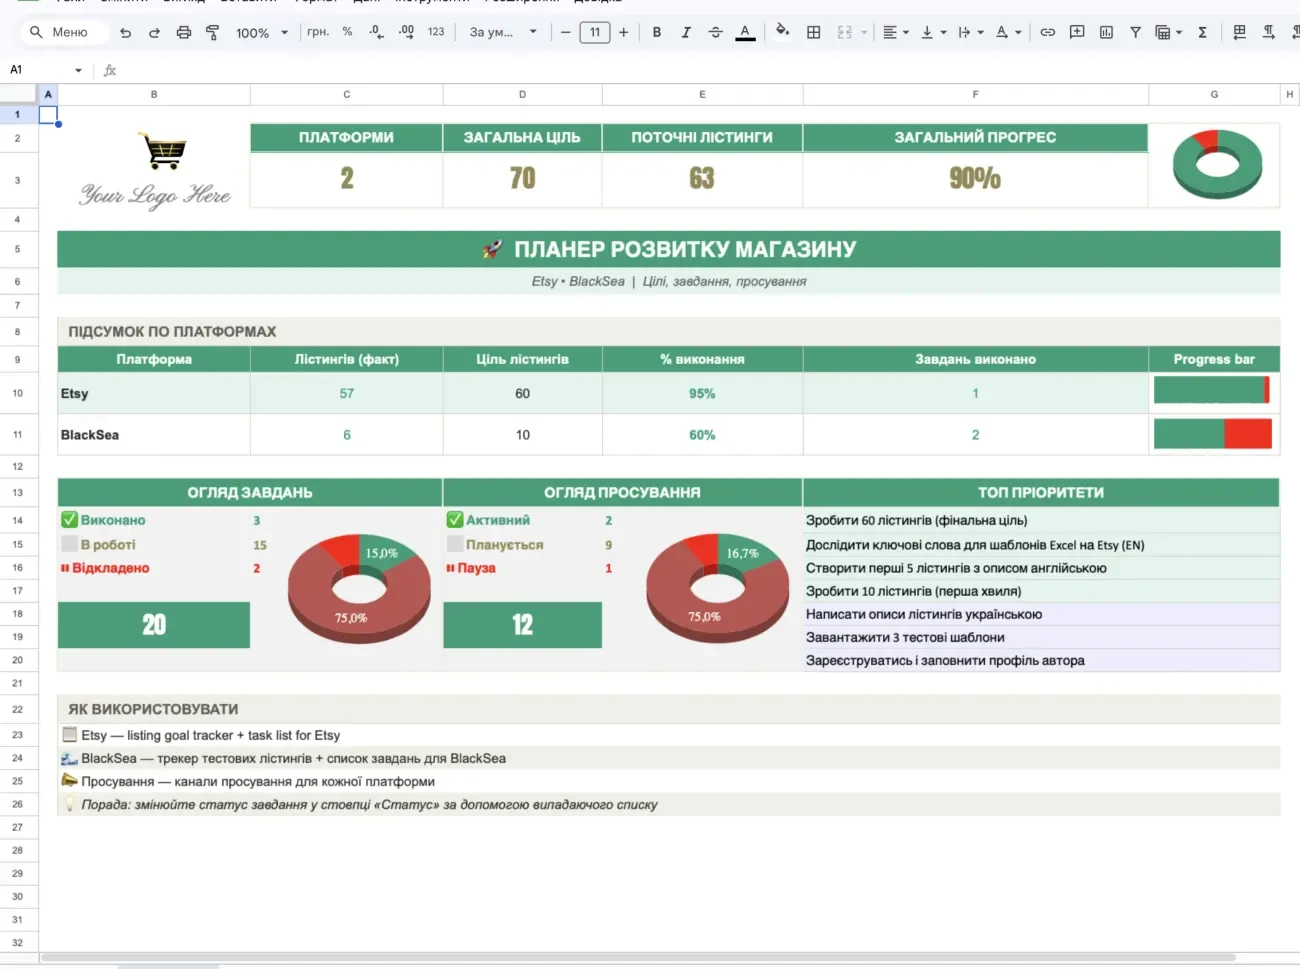Image resolution: width=1300 pixels, height=969 pixels.
Task: Click the shopping cart logo image
Action: 162,151
